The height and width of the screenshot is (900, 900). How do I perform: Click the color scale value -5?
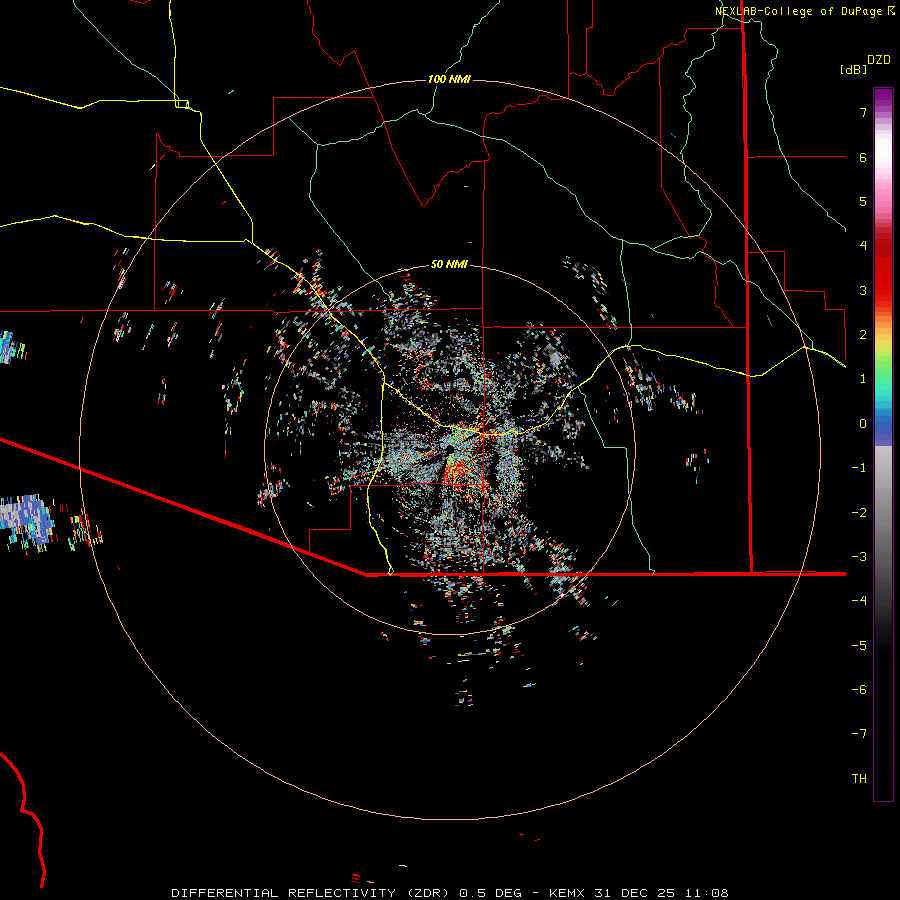pyautogui.click(x=859, y=645)
